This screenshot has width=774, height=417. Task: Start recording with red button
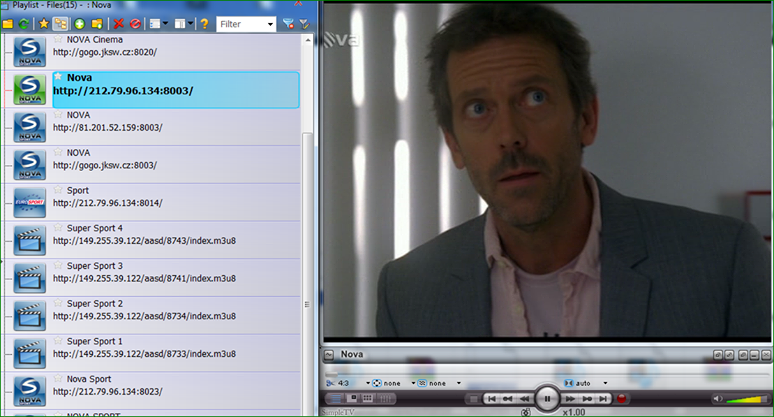621,399
